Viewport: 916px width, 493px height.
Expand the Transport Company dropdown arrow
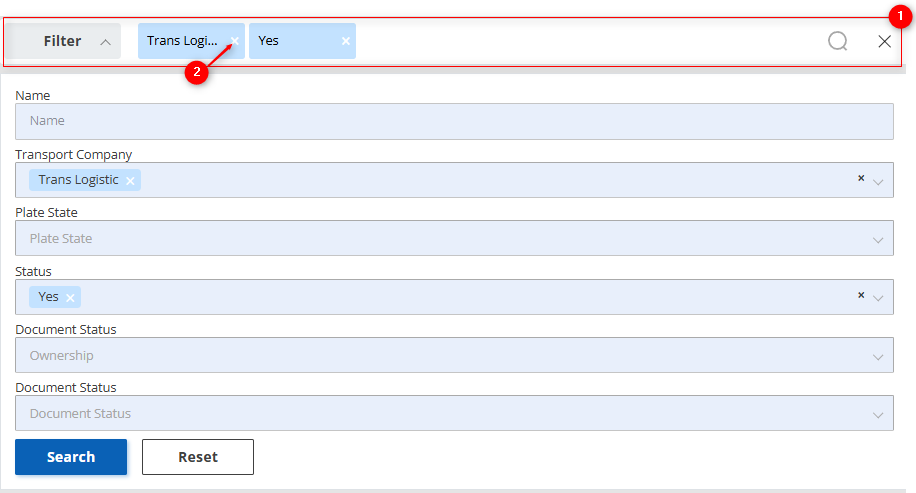click(x=878, y=182)
